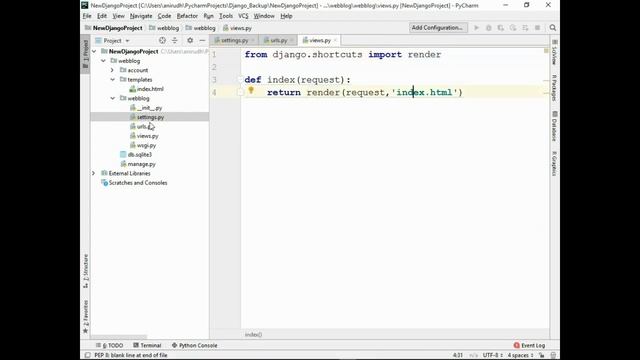The image size is (640, 360).
Task: Select views.py in project tree
Action: click(144, 136)
